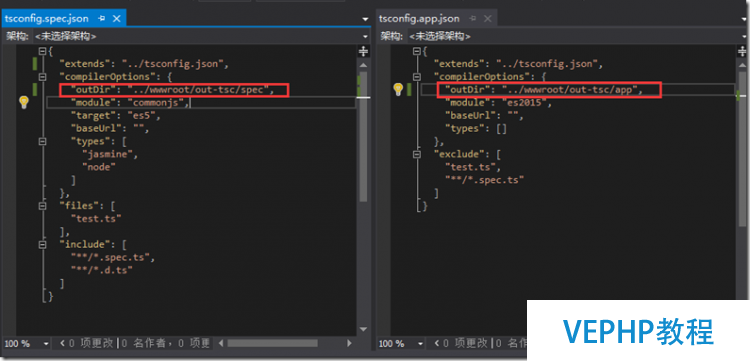Click the vertical scrollbar thumb in spec.json pane

click(364, 136)
